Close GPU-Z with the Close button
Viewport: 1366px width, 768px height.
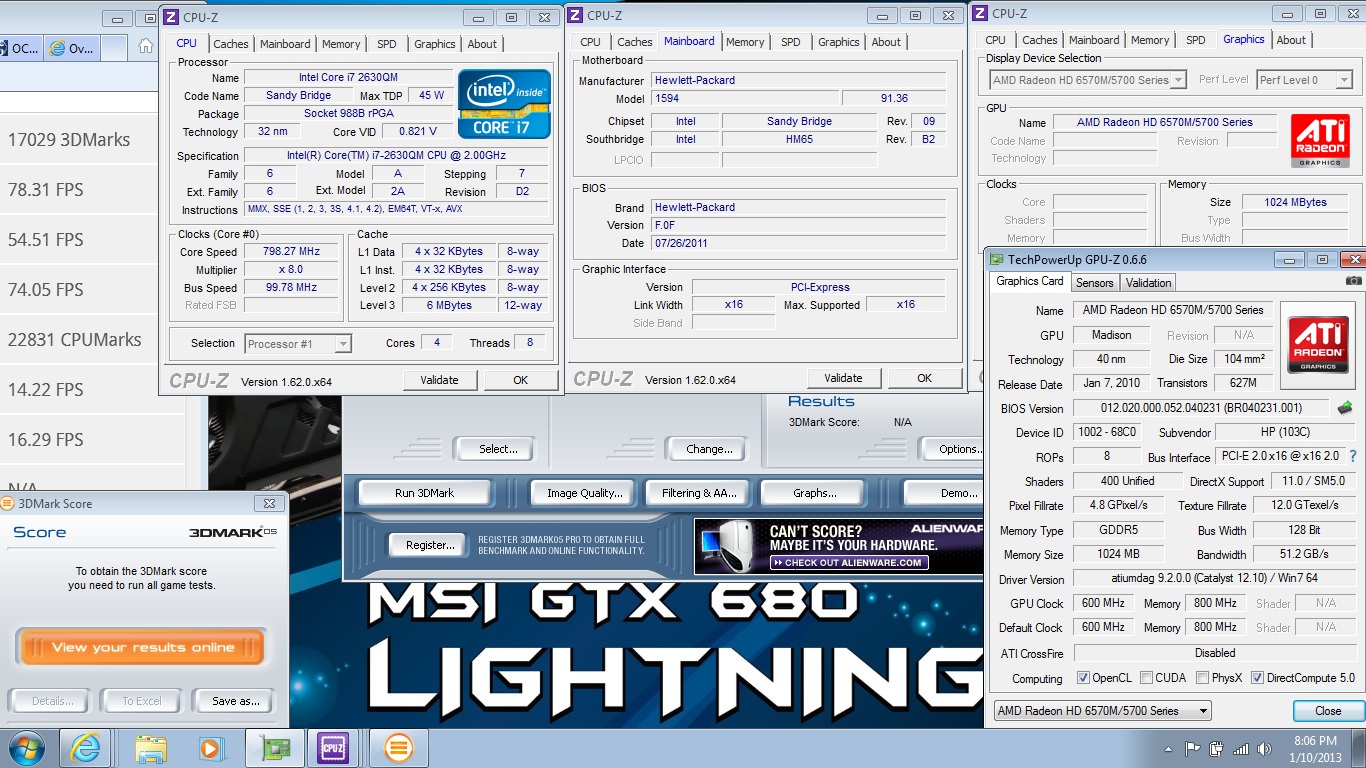click(x=1328, y=711)
